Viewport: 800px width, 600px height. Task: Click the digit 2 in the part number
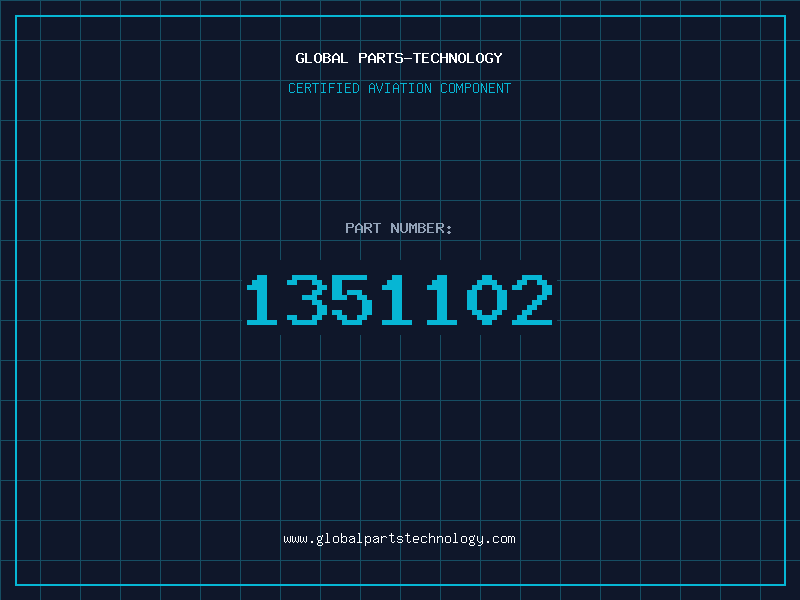click(532, 299)
